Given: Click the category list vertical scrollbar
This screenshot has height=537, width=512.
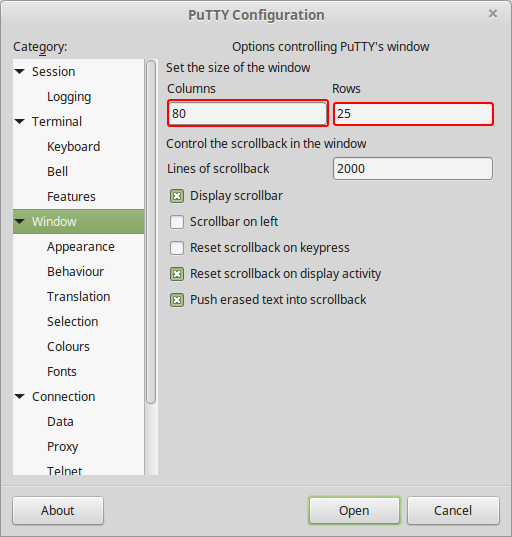Looking at the screenshot, I should 151,232.
